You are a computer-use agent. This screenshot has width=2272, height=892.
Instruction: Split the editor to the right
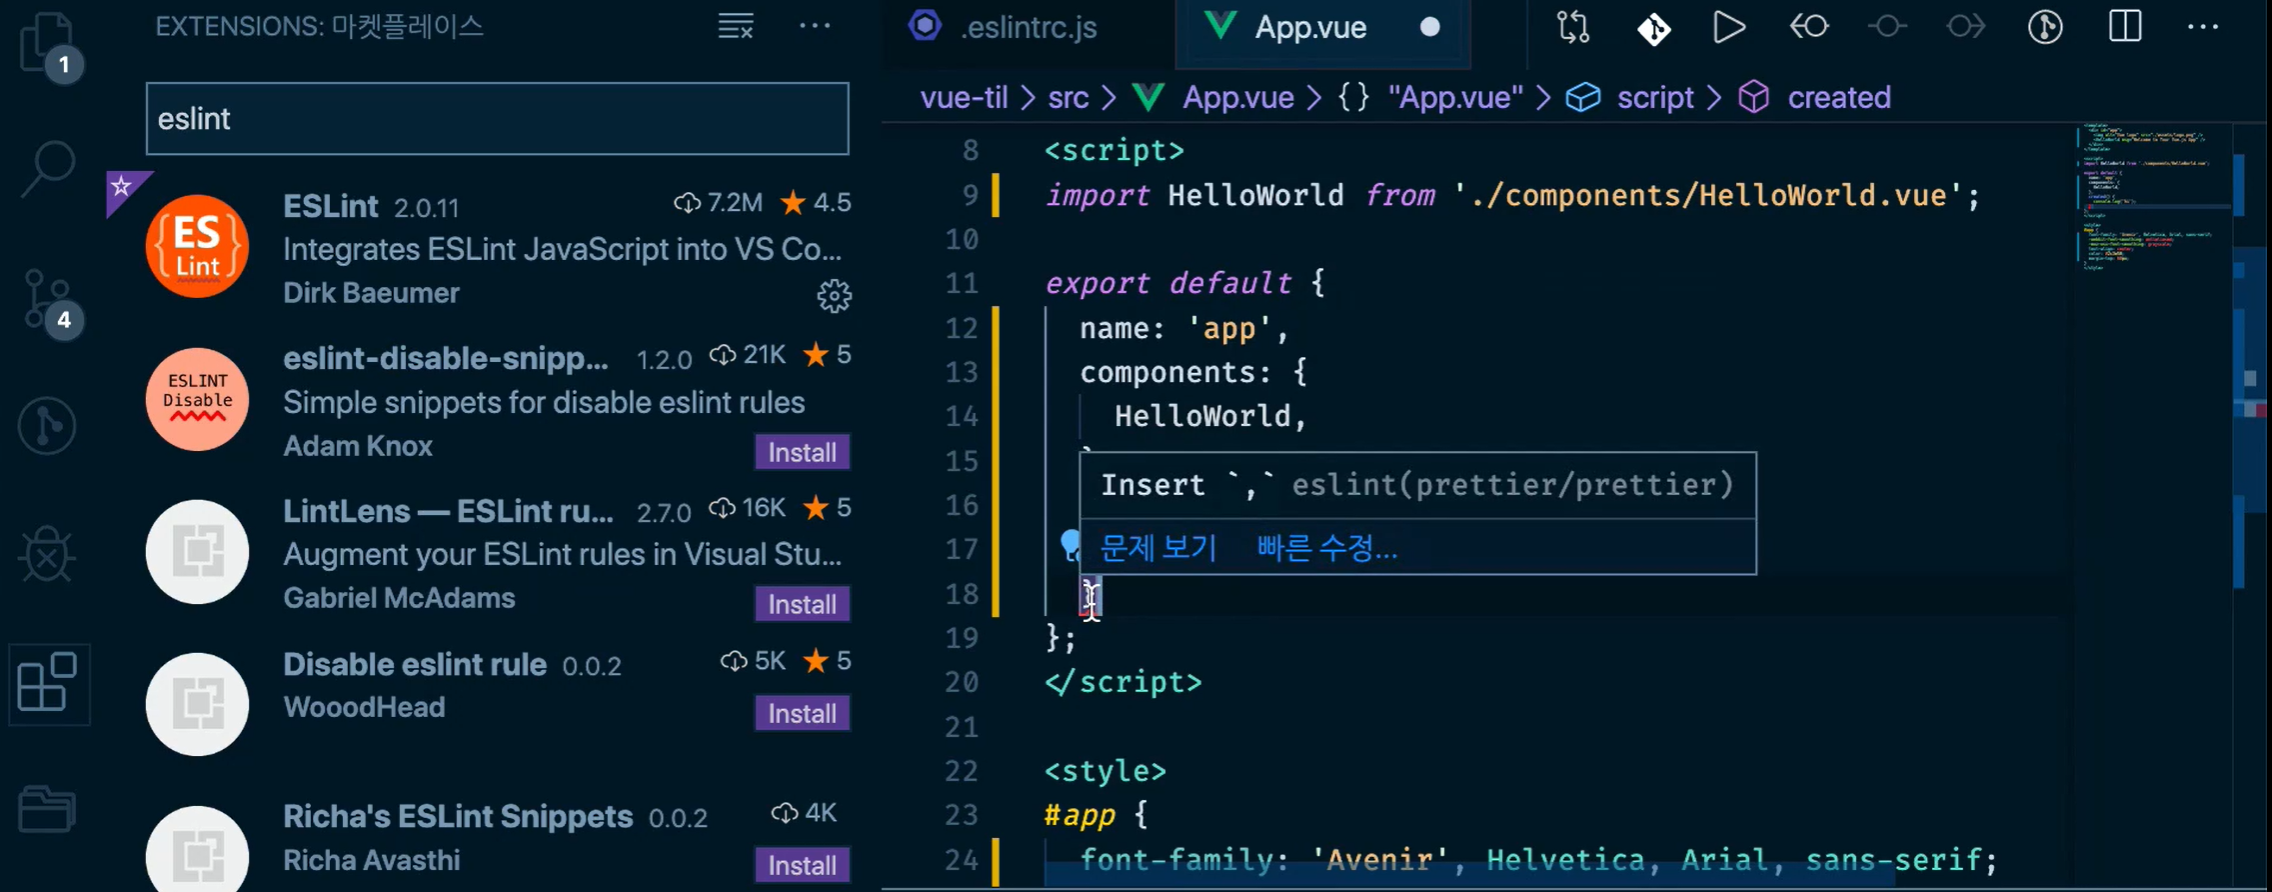coord(2125,27)
